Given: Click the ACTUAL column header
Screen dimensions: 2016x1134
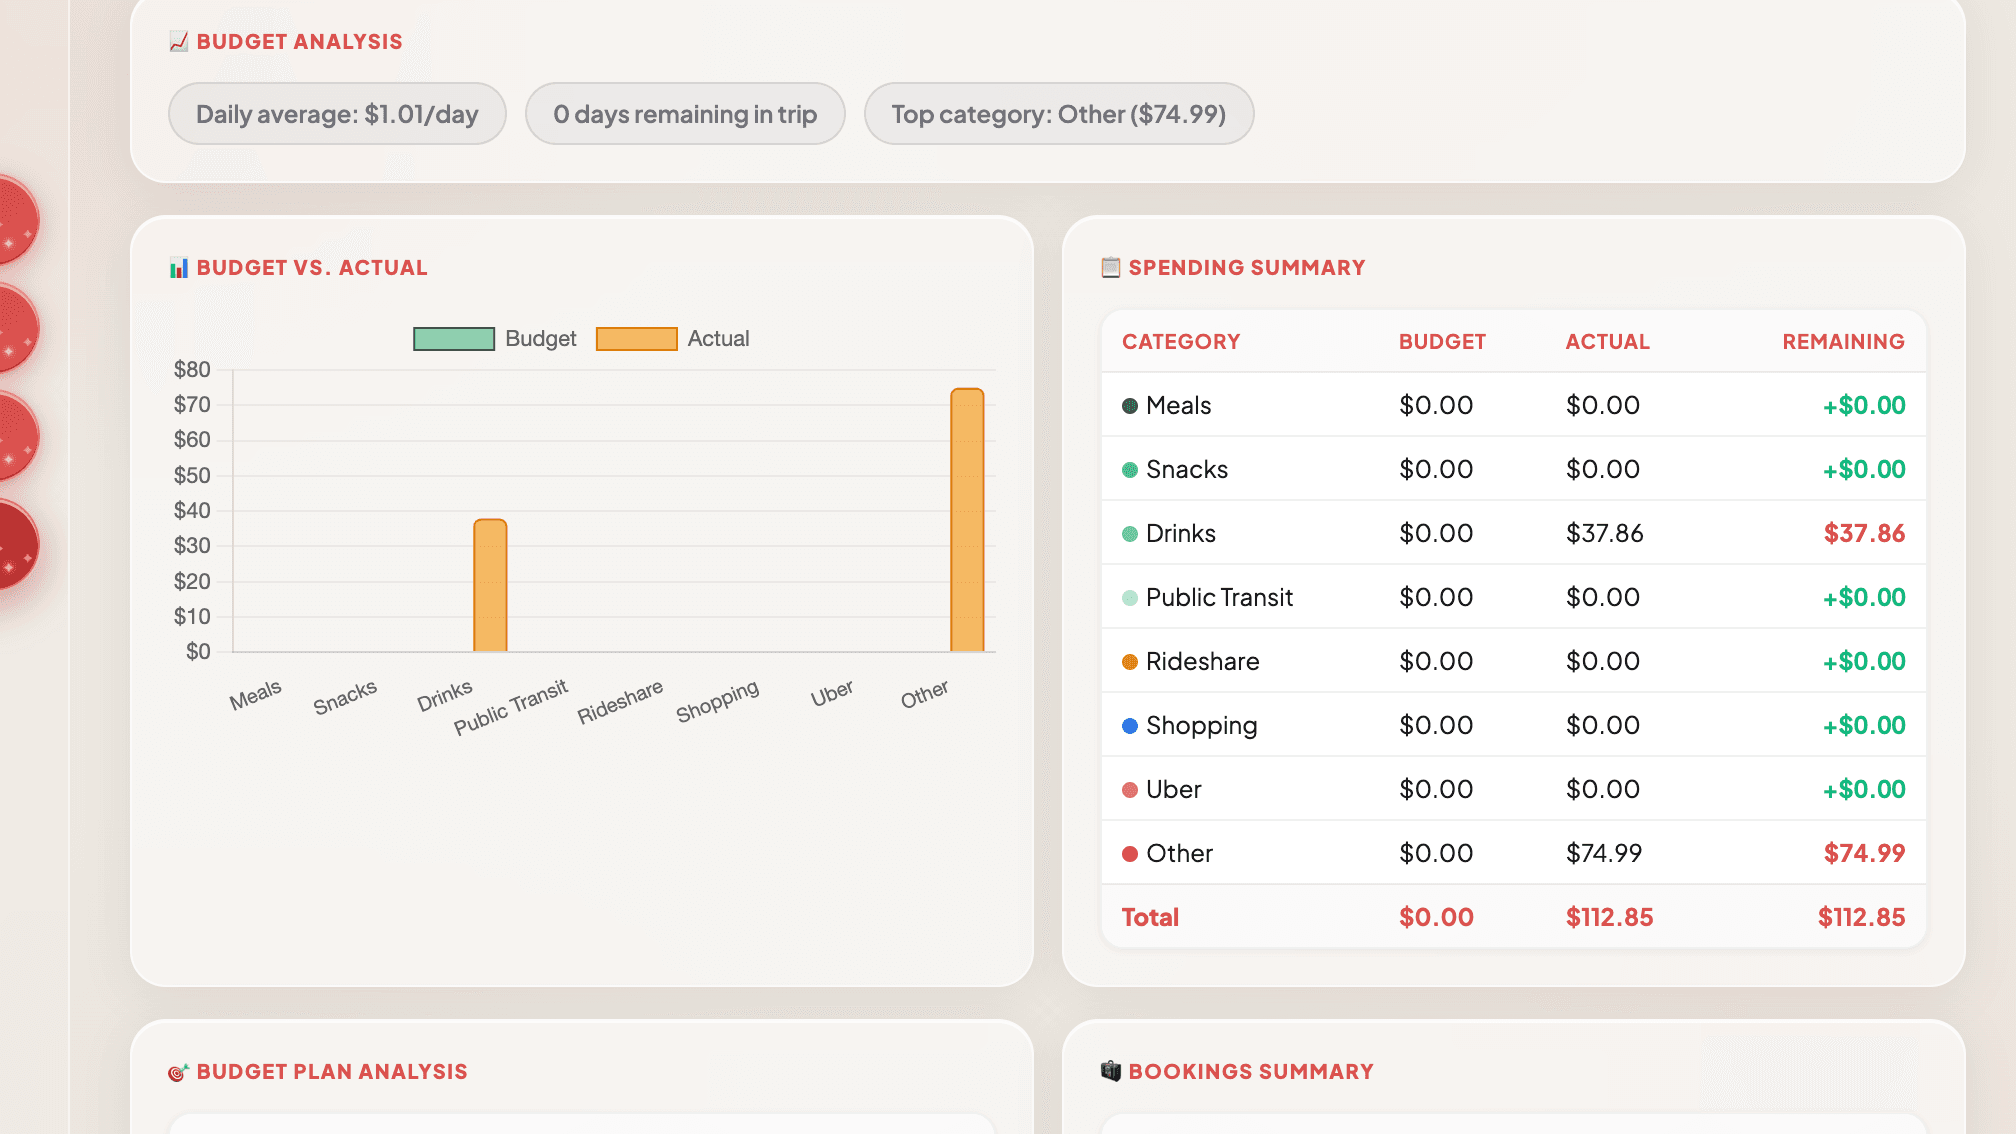Looking at the screenshot, I should 1607,342.
